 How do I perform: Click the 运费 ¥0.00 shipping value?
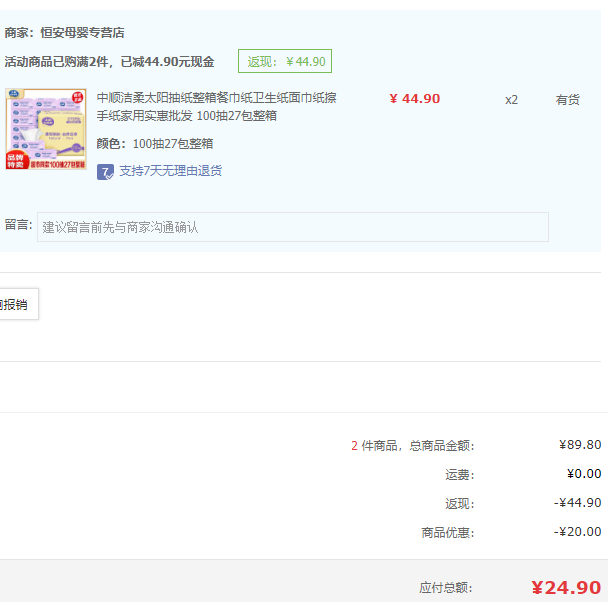583,474
